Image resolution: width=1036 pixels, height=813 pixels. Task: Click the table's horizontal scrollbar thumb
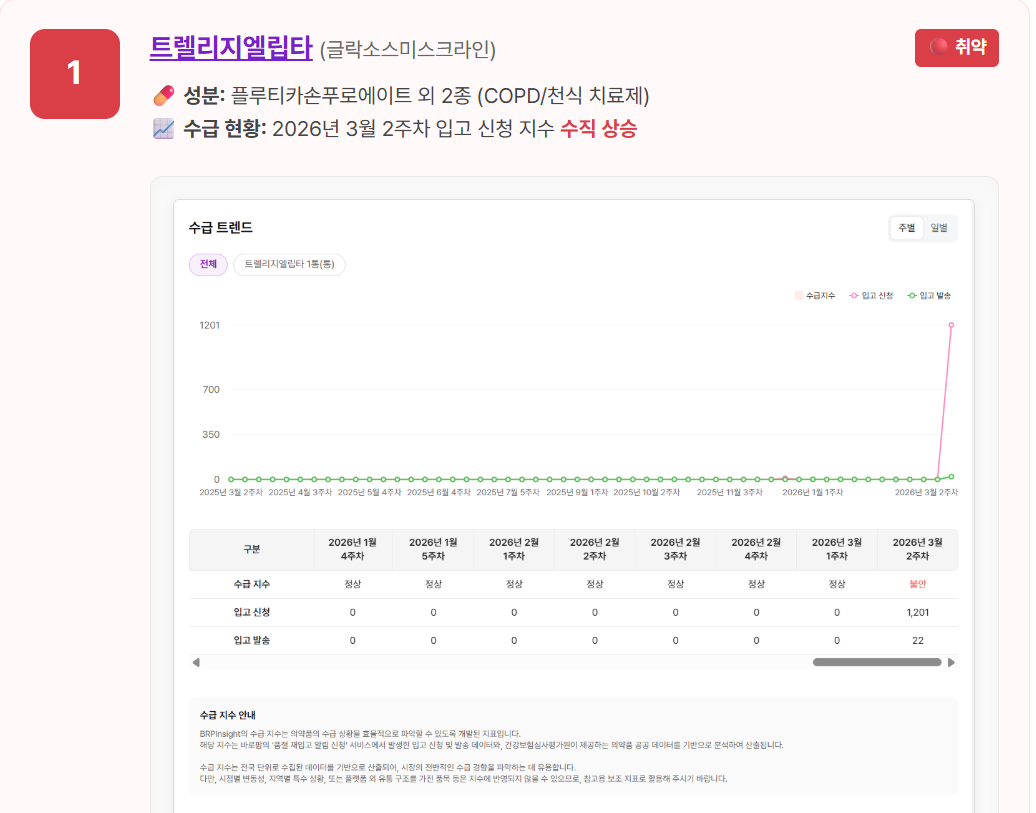877,662
